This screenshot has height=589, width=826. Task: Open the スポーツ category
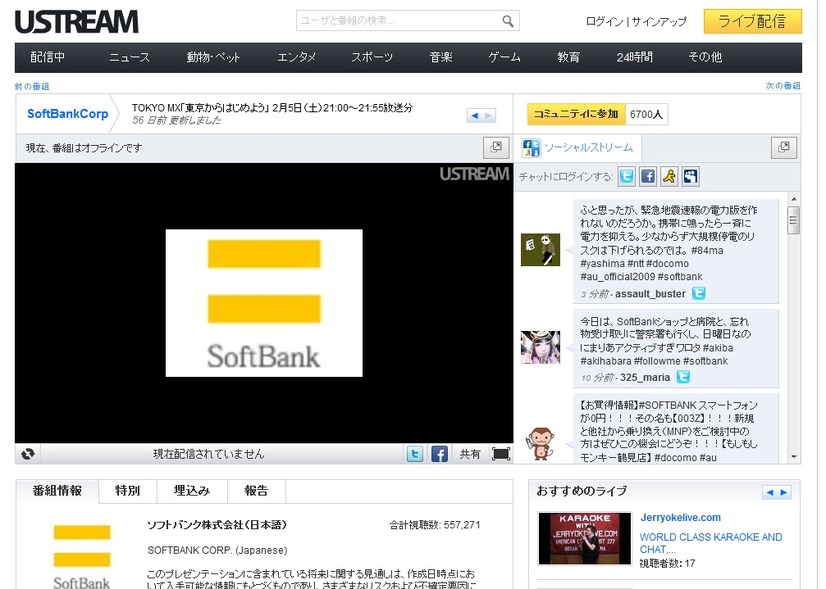372,57
